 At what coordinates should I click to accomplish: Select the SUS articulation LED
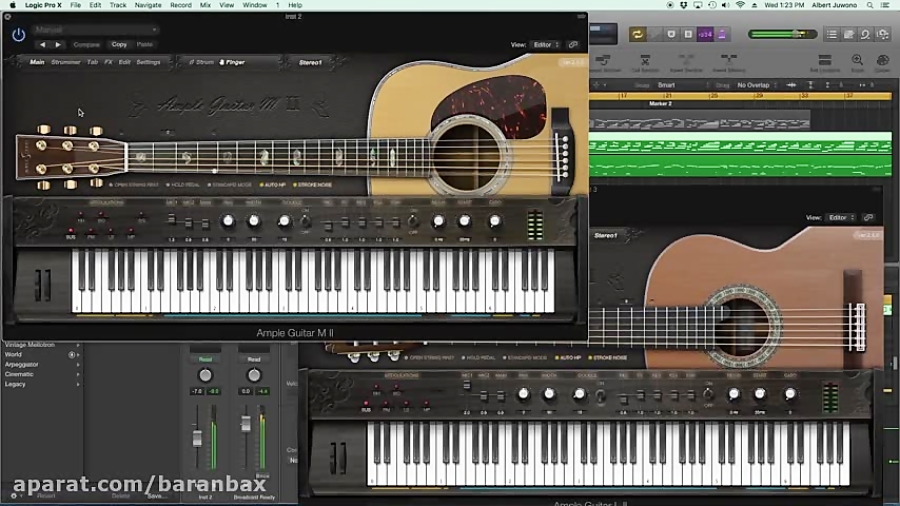click(x=71, y=231)
